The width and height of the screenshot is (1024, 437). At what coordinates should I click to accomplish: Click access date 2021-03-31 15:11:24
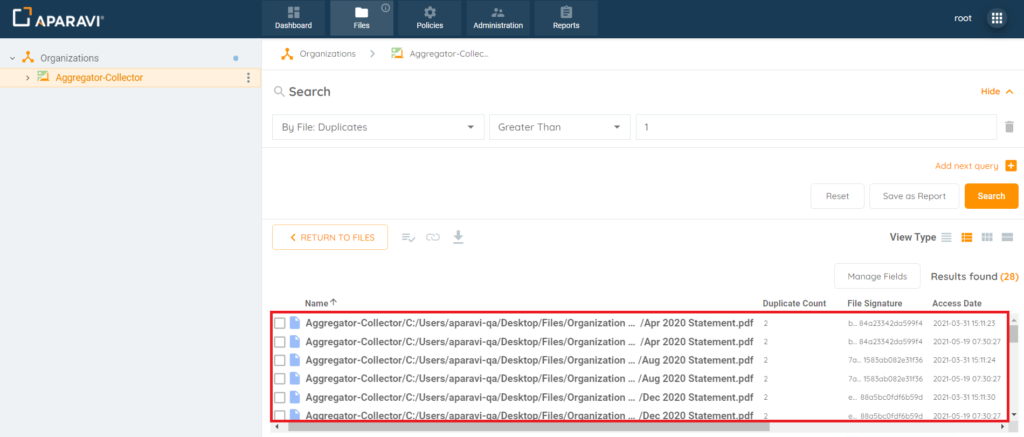point(963,360)
